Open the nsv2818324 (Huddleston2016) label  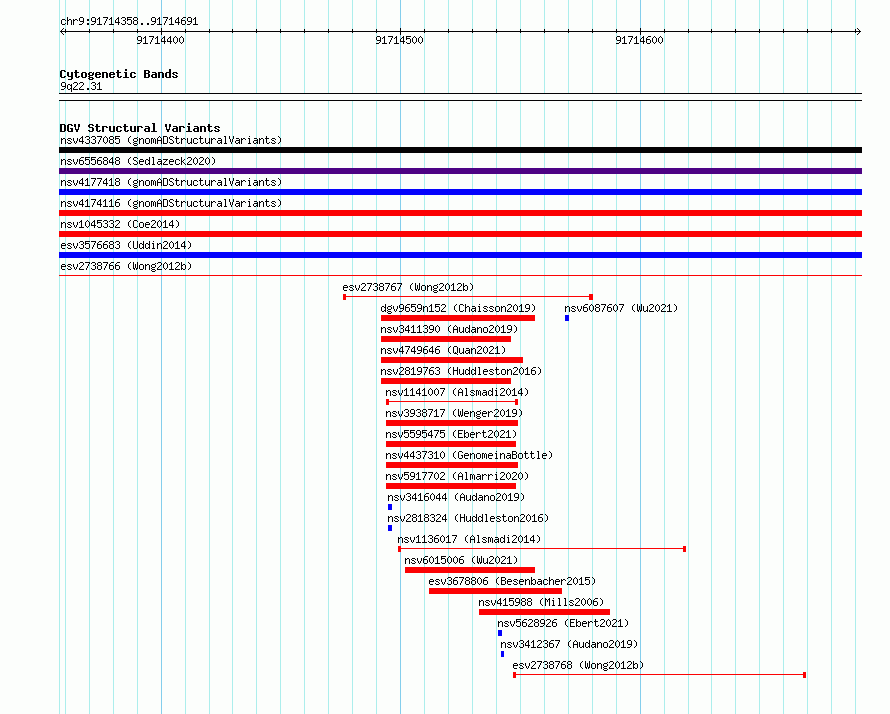[x=468, y=518]
